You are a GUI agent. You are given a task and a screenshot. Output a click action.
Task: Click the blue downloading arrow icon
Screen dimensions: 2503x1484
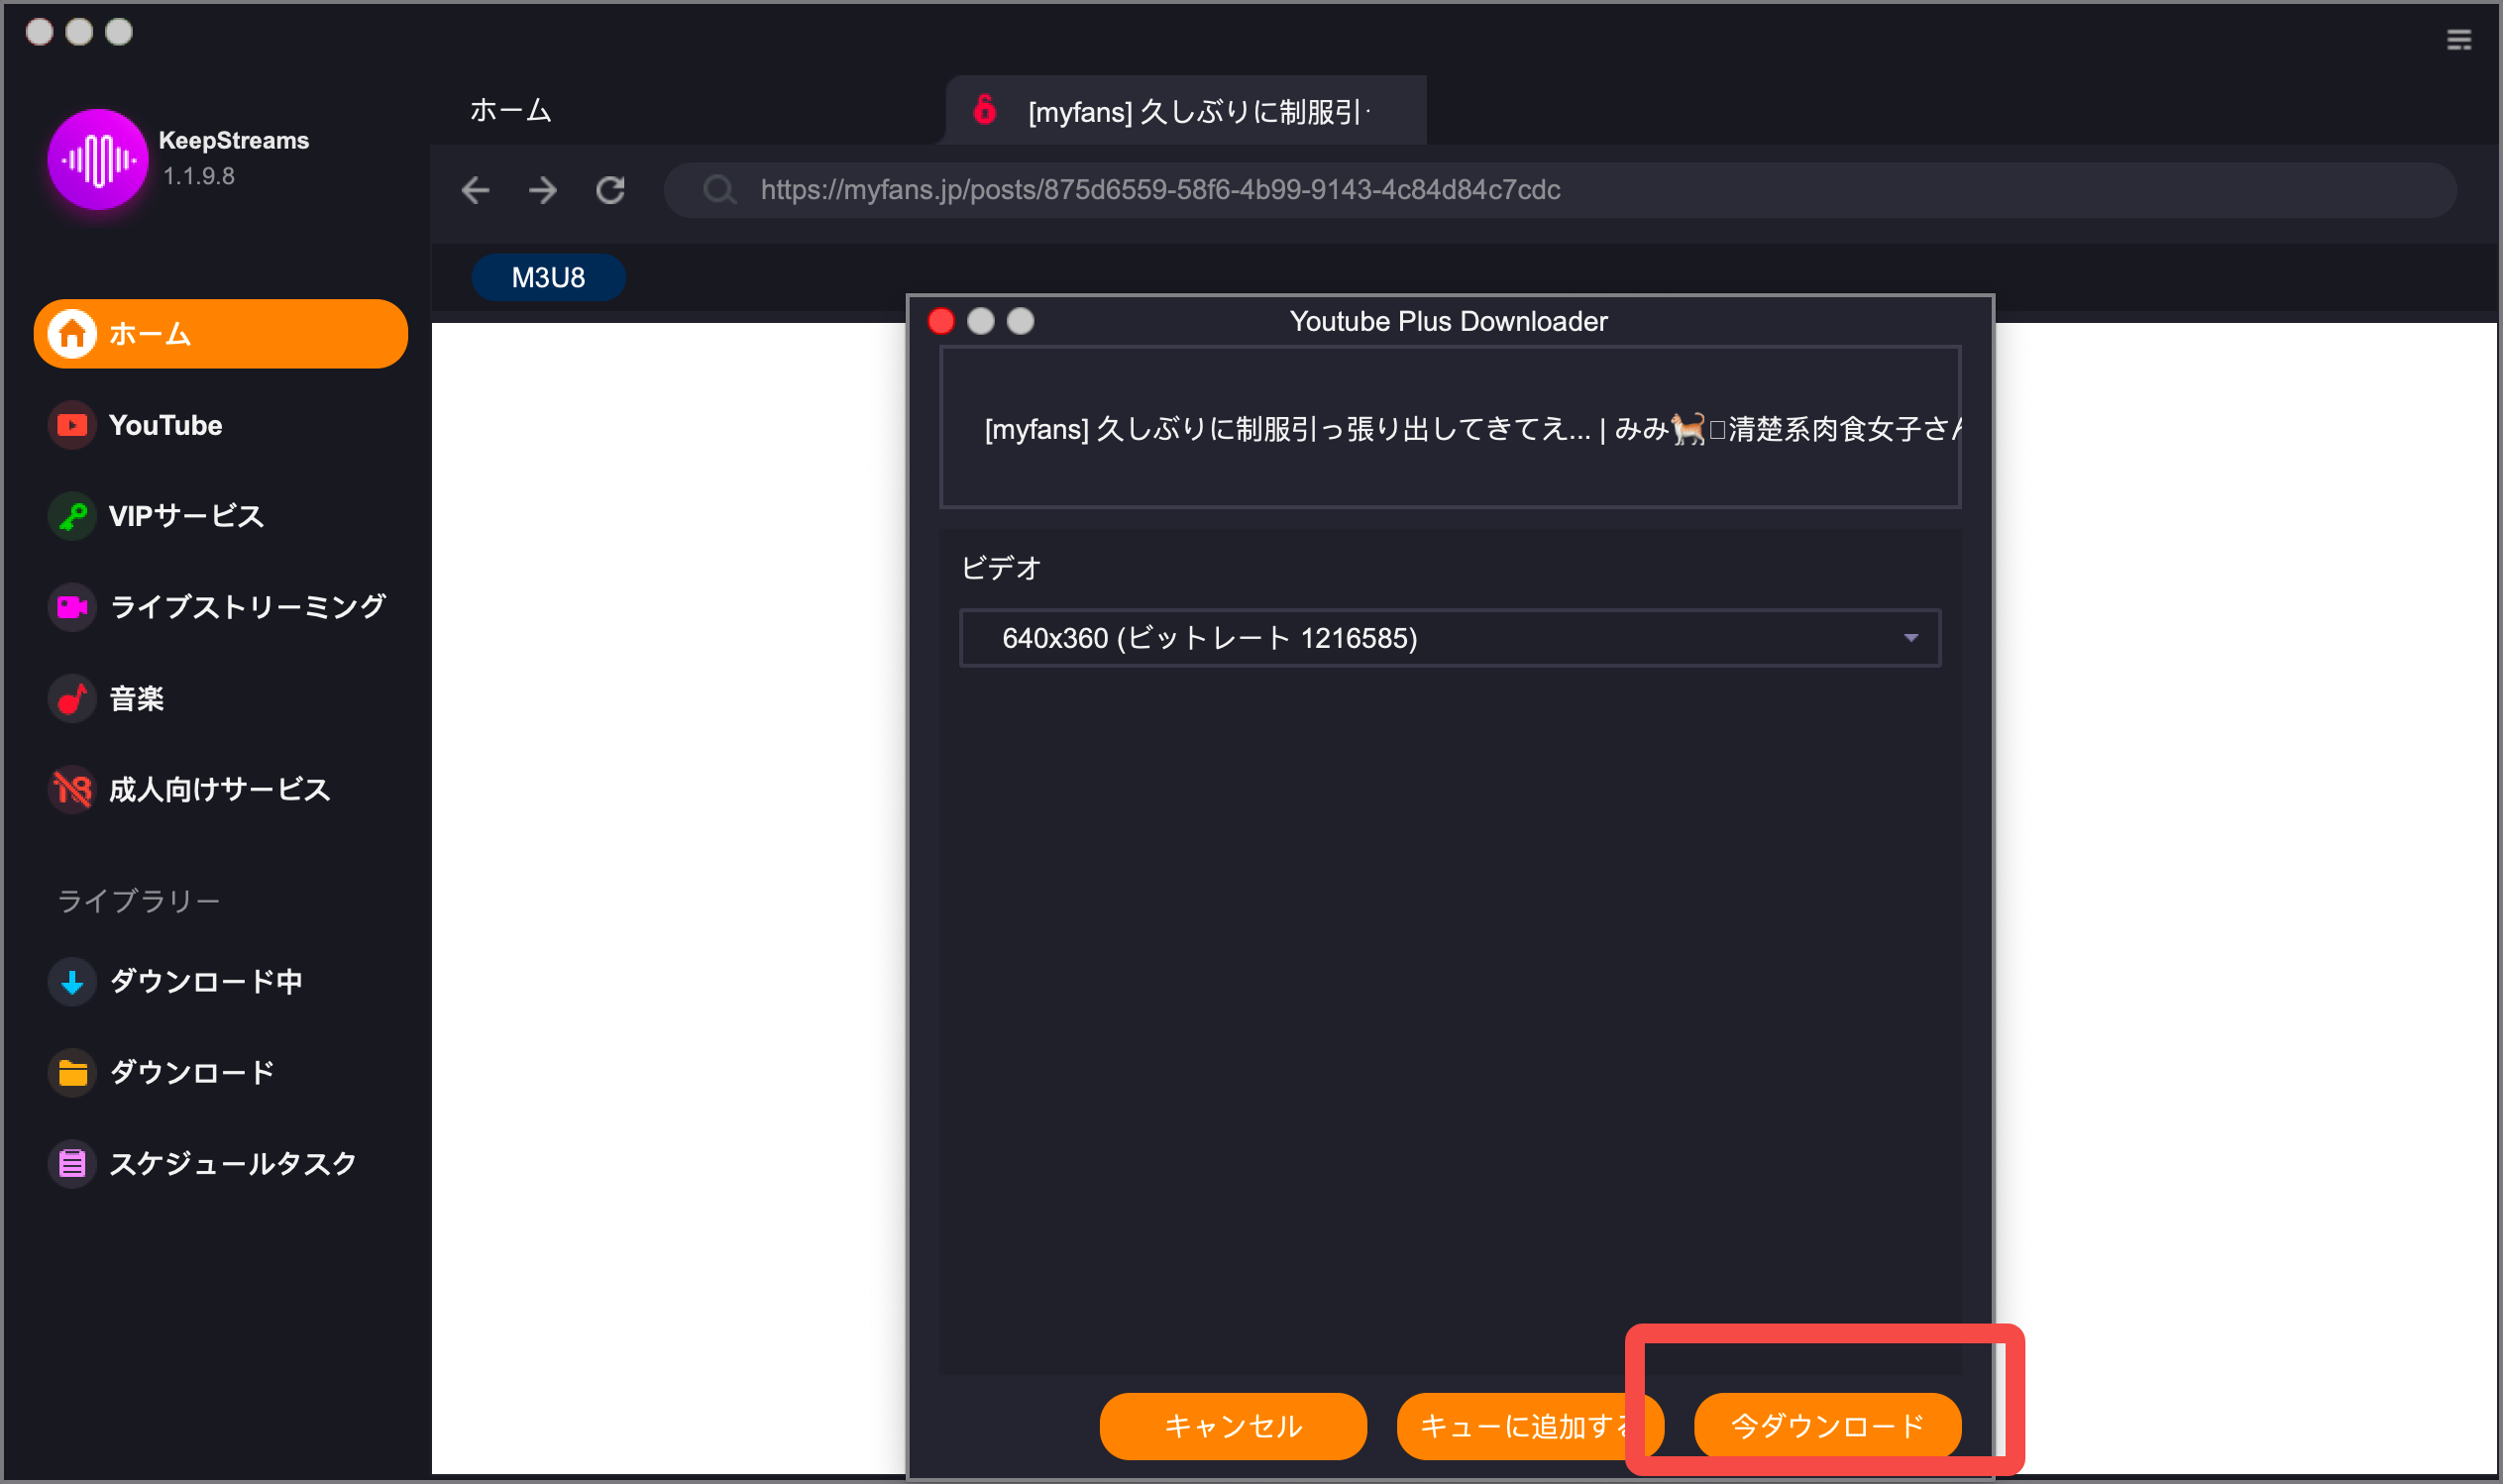point(72,981)
